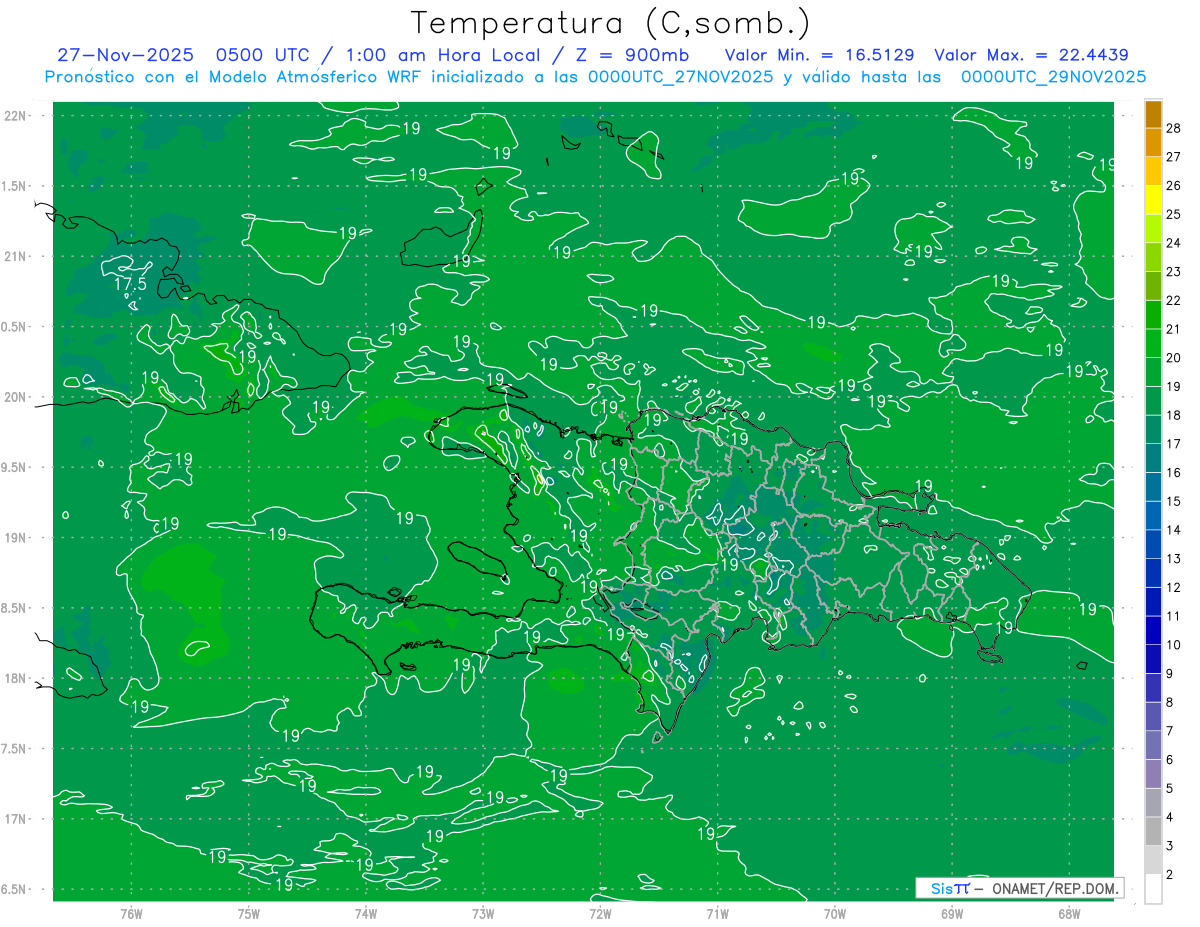Click the '68W' longitude label
Viewport: 1200px width, 927px height.
1069,913
